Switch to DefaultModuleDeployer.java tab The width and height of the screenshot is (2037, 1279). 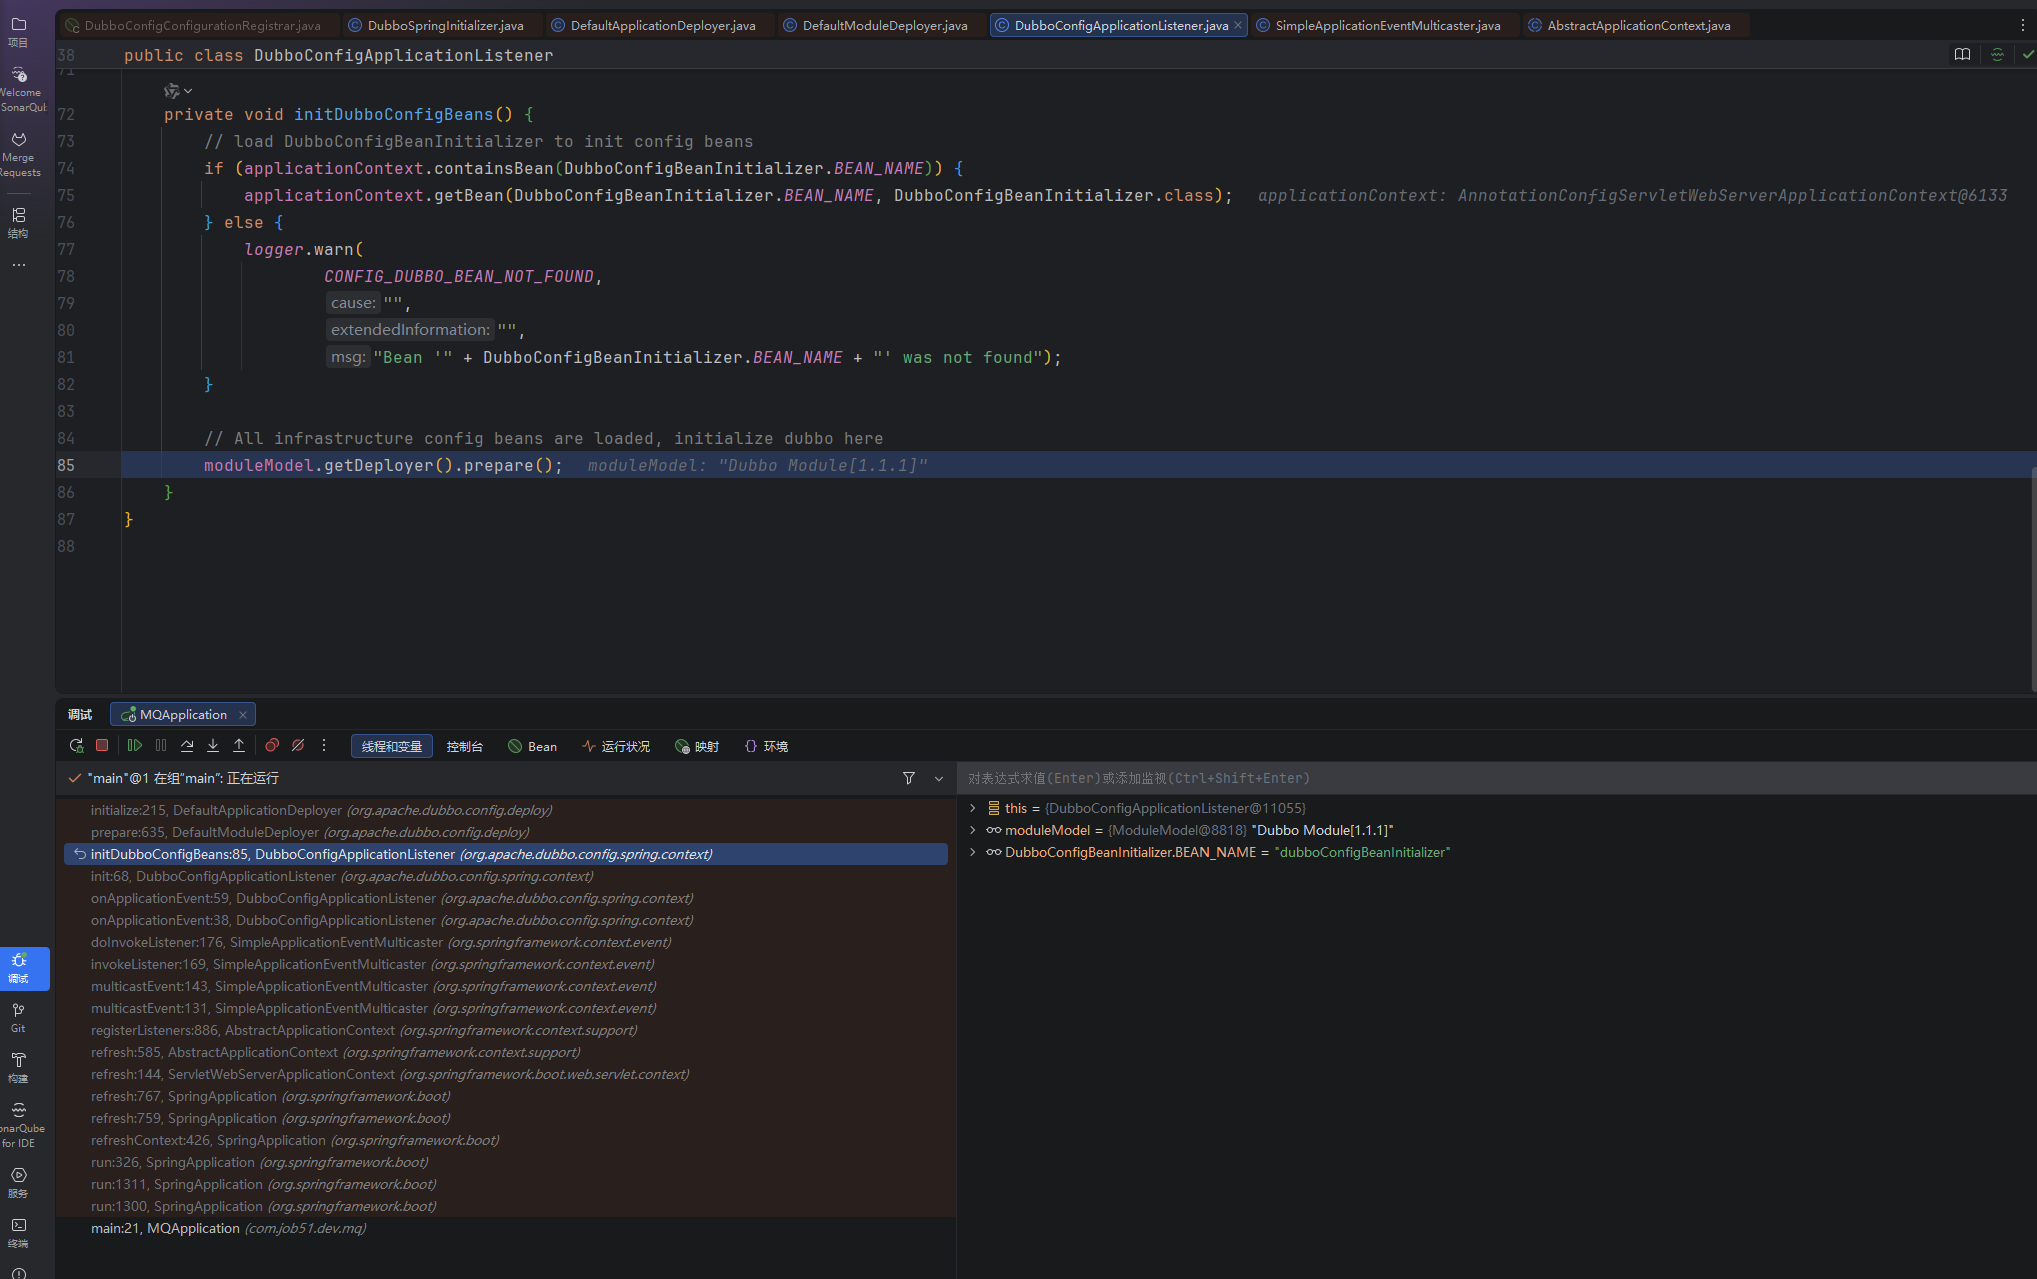click(x=884, y=26)
